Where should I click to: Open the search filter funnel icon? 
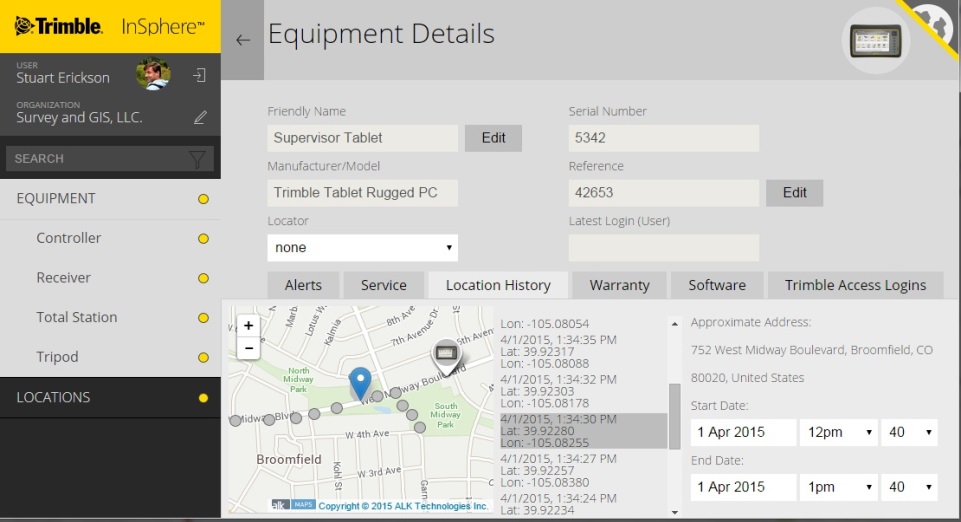click(x=197, y=159)
